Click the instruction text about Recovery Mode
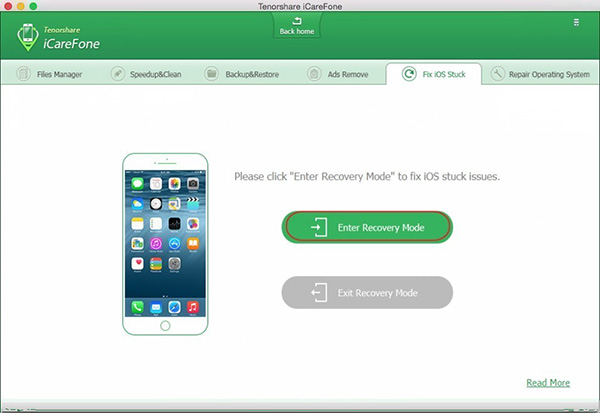600x413 pixels. point(367,176)
